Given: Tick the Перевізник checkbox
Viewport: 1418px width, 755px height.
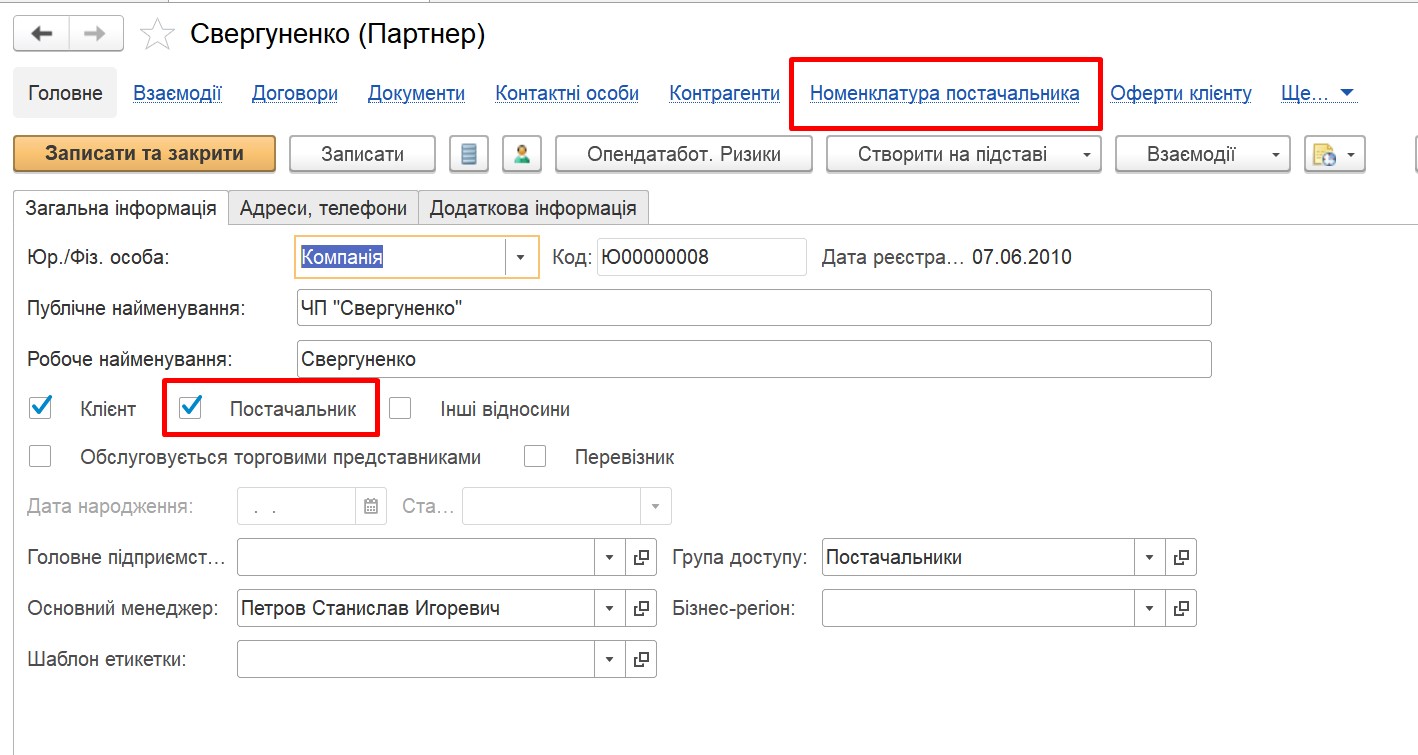Looking at the screenshot, I should [535, 457].
